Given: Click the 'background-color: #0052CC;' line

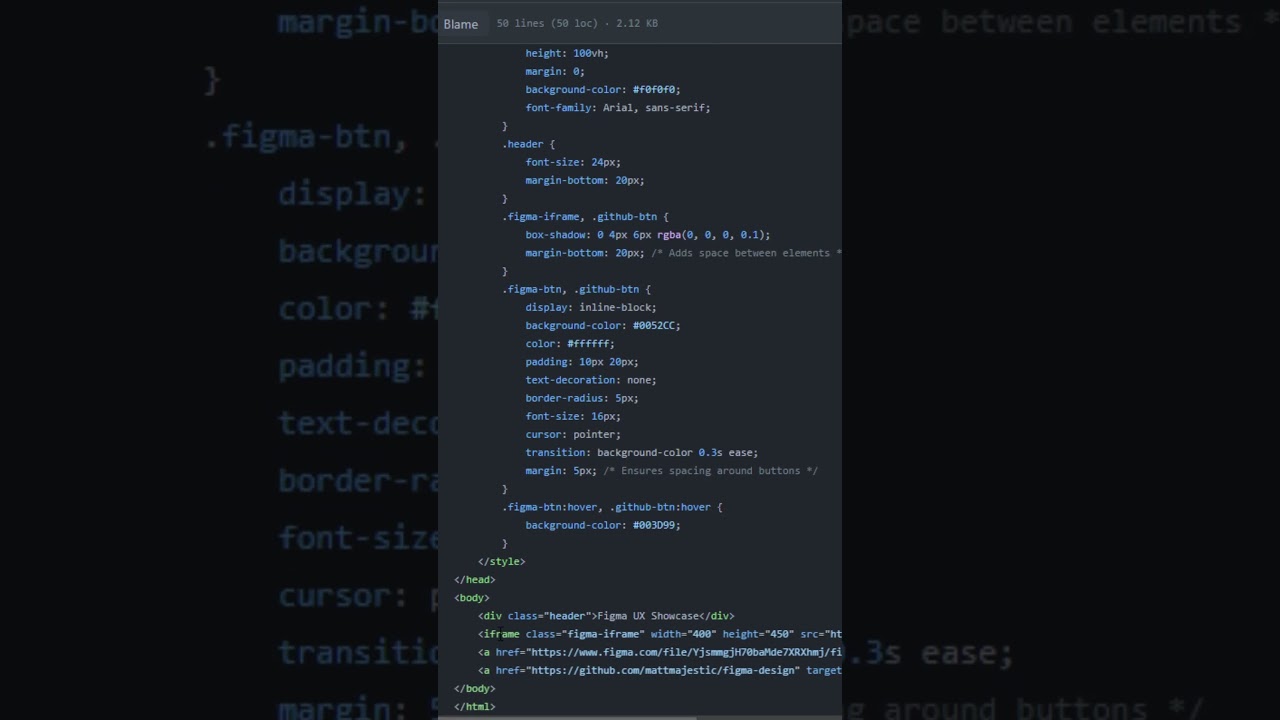Looking at the screenshot, I should [603, 325].
